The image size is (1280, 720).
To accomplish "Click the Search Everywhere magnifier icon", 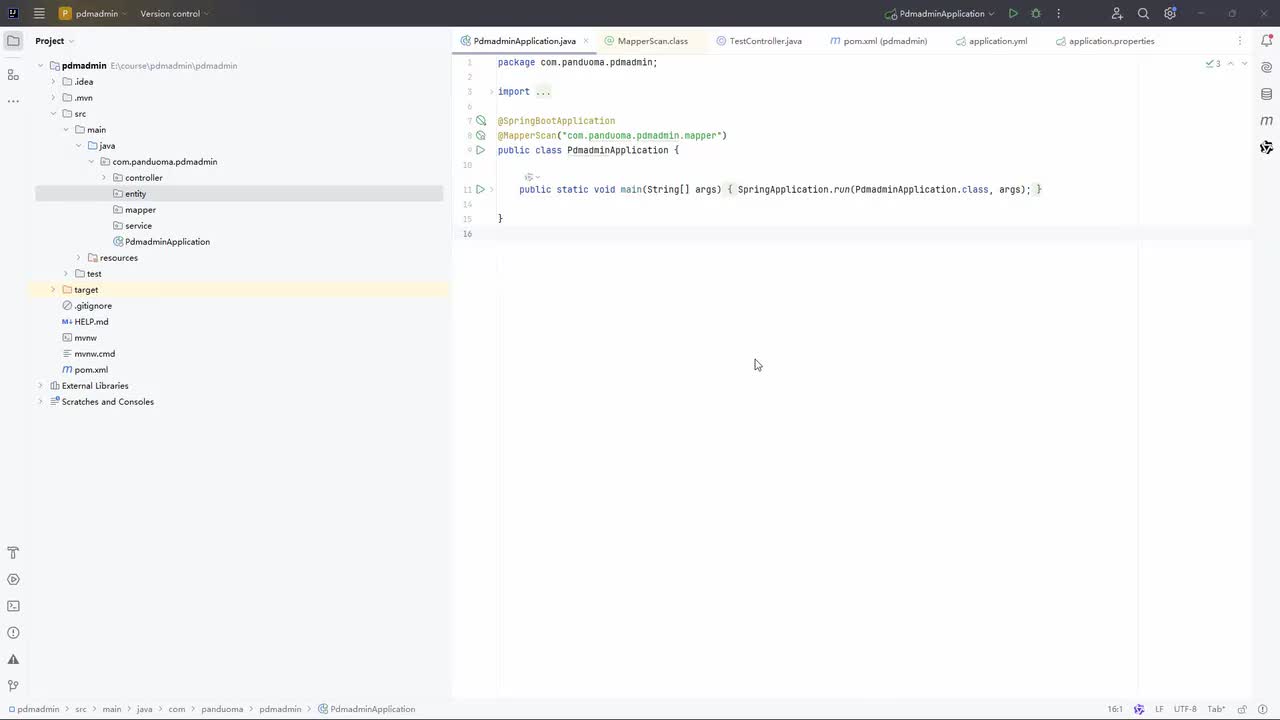I will [x=1143, y=14].
